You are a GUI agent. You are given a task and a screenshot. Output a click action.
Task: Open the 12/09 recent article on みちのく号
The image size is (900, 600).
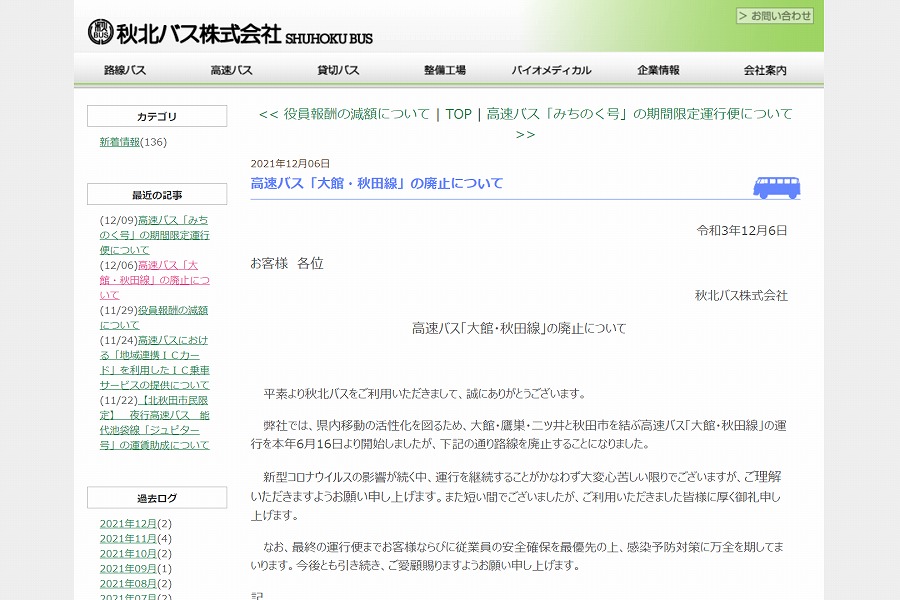pos(154,235)
